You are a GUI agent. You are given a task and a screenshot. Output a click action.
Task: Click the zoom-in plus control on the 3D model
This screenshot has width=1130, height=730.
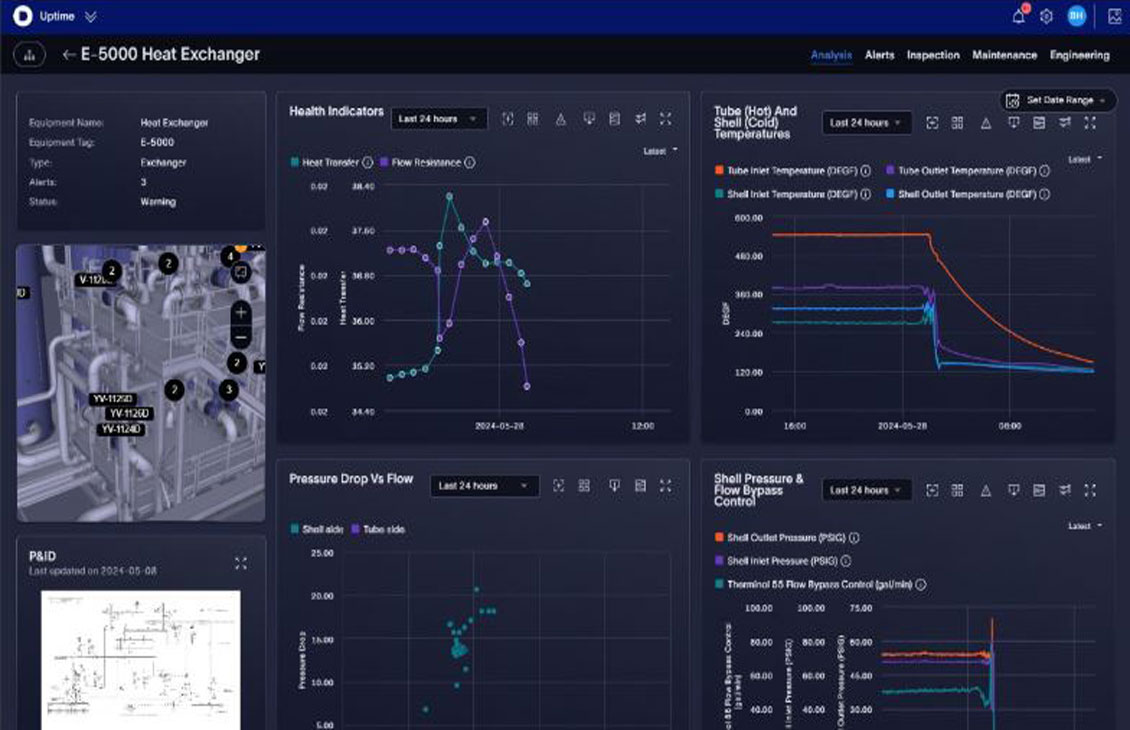[x=243, y=312]
